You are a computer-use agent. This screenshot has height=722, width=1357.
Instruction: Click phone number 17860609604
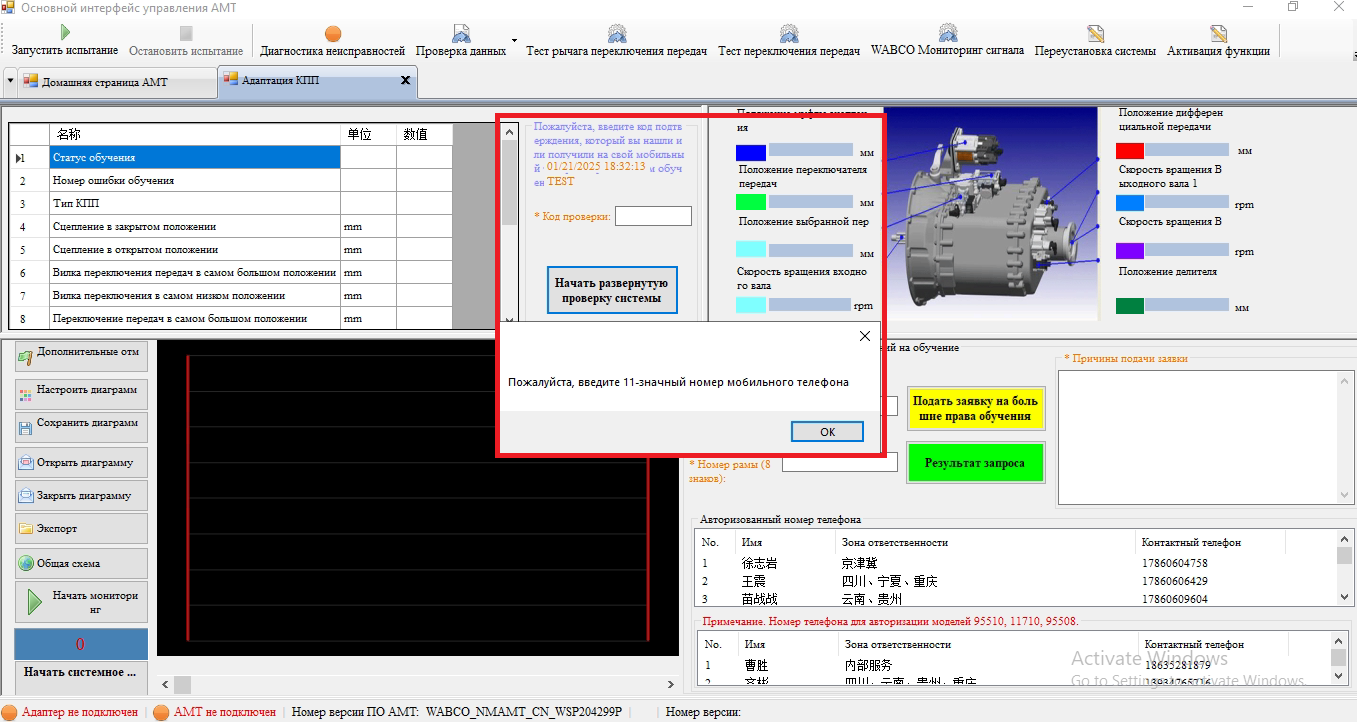point(1175,599)
